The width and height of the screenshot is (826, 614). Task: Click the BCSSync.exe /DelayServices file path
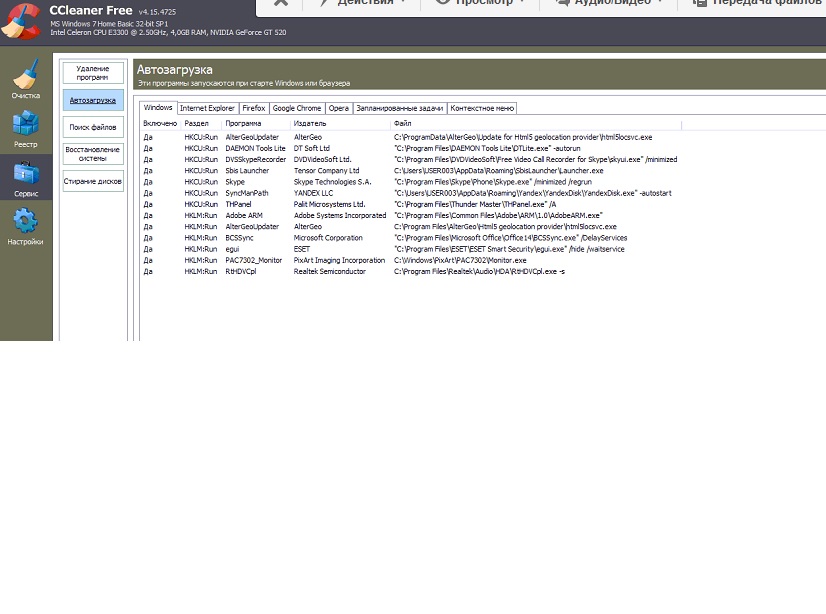click(510, 237)
